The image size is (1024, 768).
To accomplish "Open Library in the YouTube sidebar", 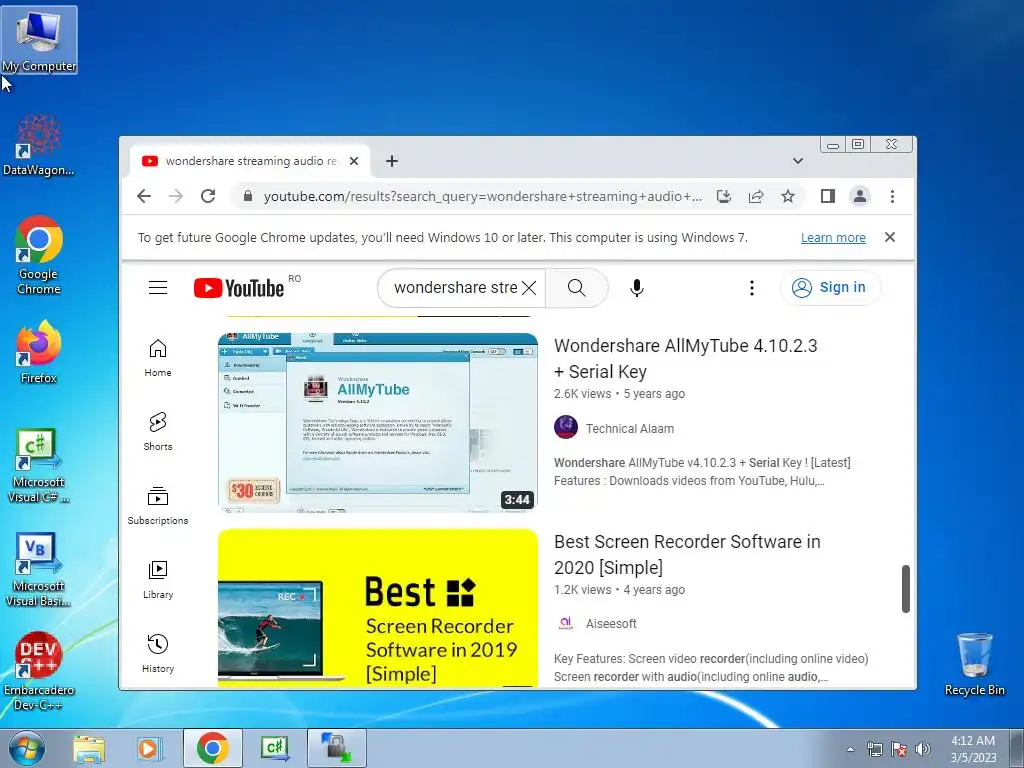I will pyautogui.click(x=158, y=580).
